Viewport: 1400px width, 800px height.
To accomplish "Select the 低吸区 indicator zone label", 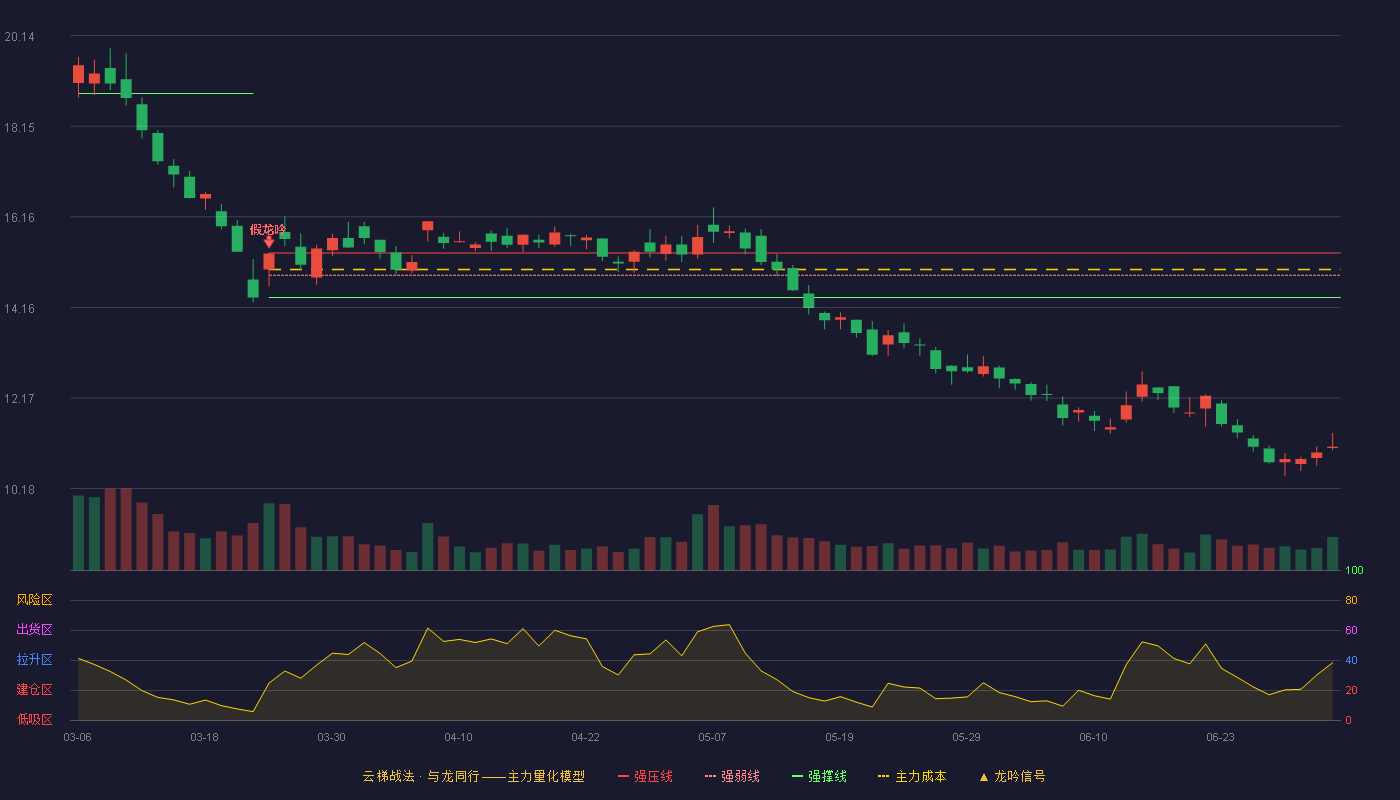I will point(34,720).
